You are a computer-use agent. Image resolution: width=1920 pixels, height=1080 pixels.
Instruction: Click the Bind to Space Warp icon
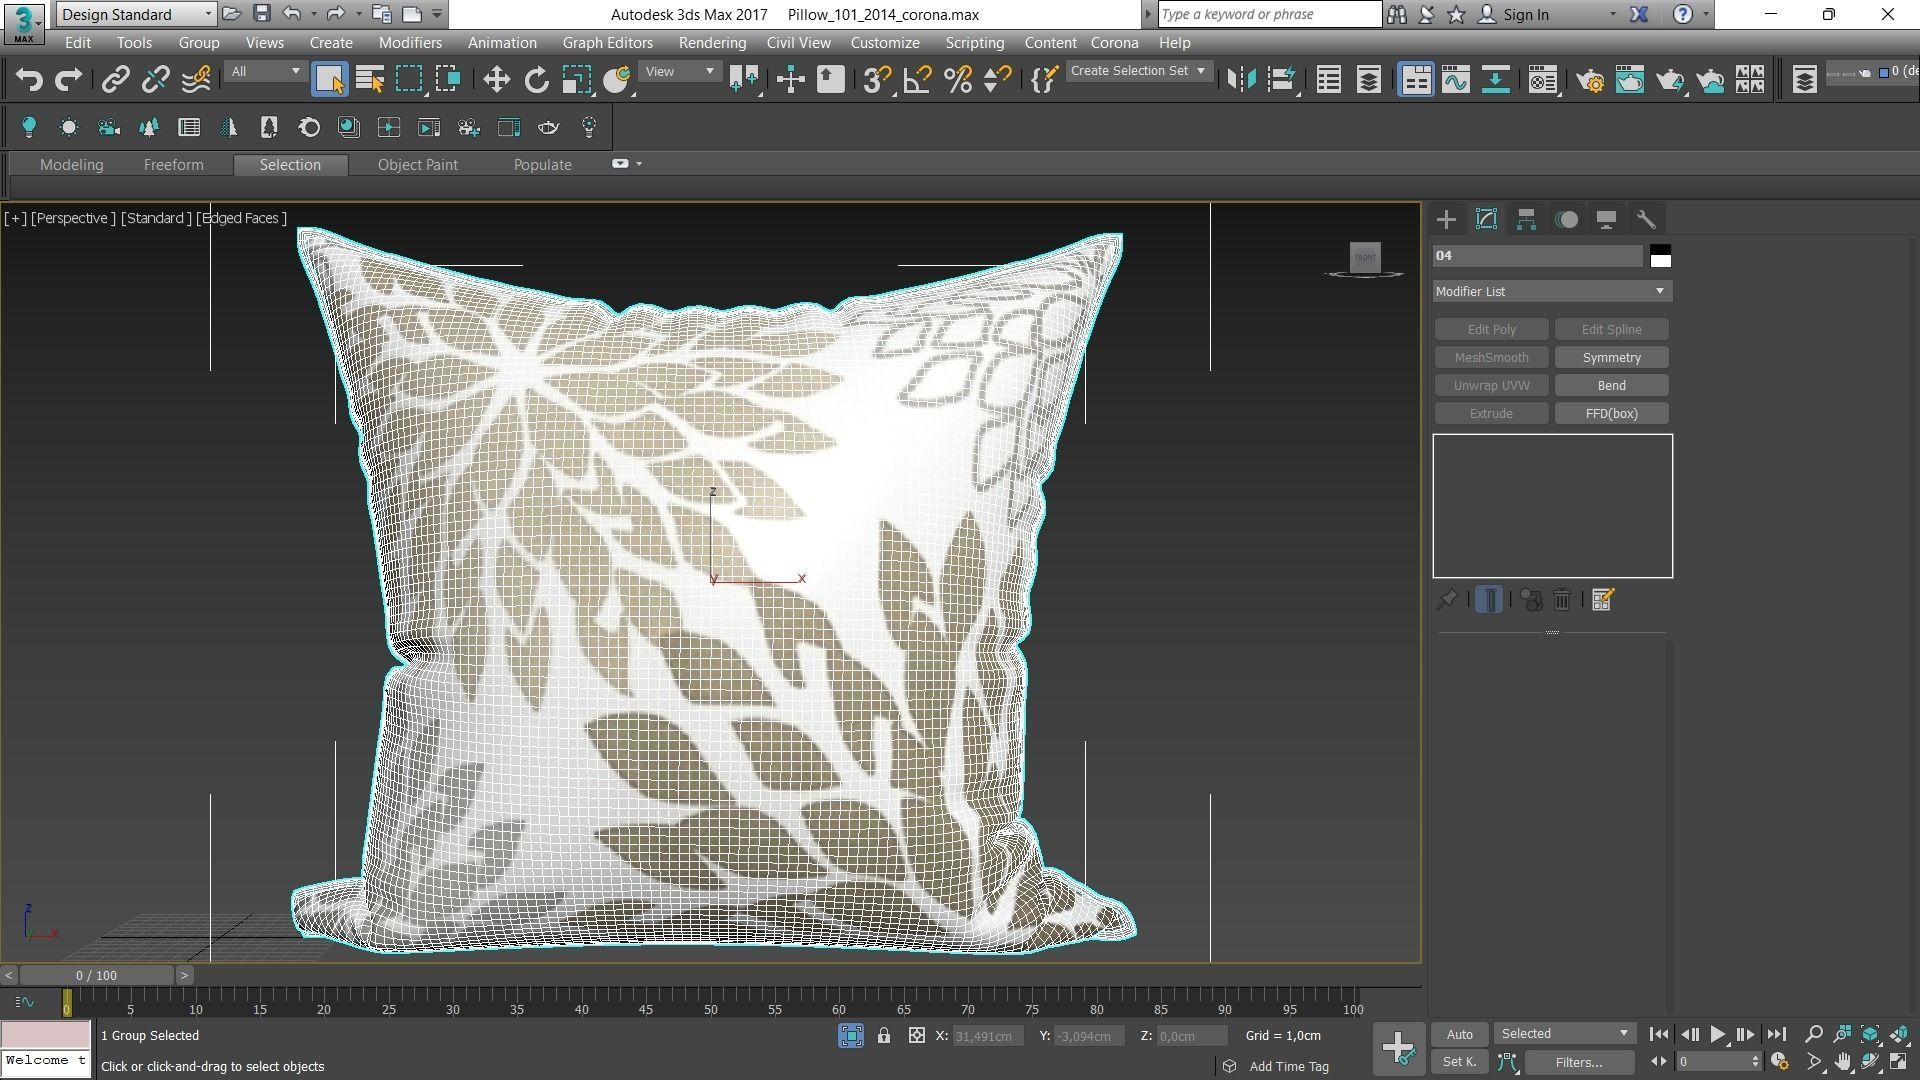196,80
